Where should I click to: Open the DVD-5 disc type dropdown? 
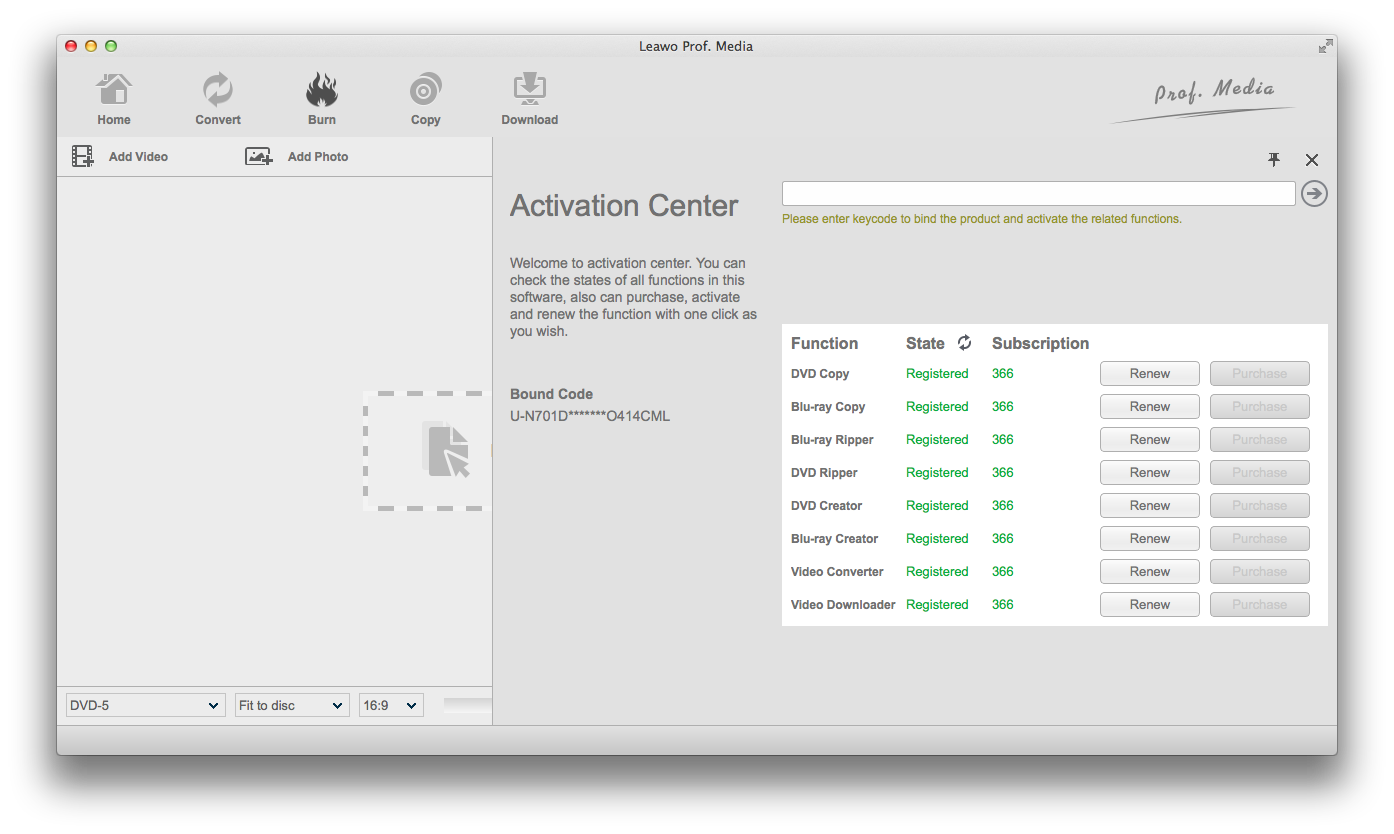[145, 705]
